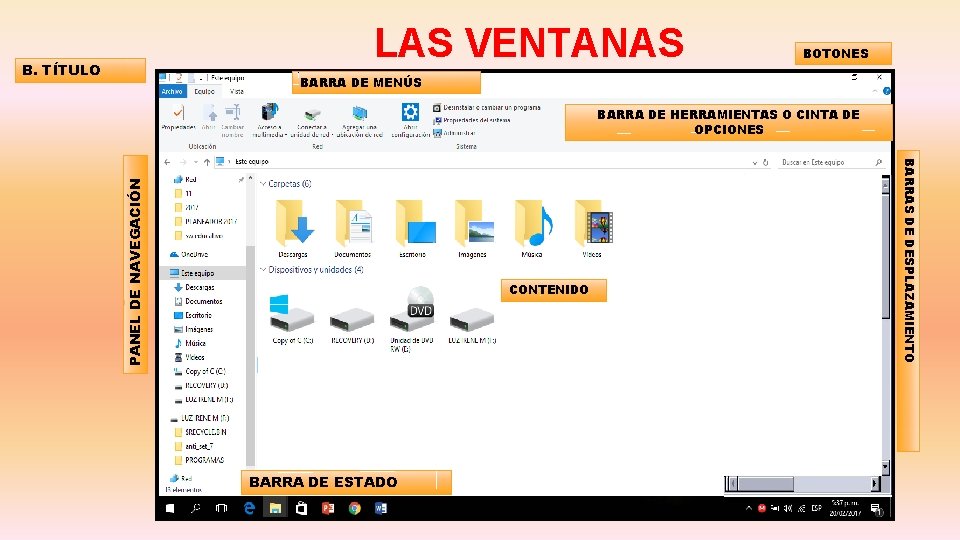
Task: Open the address bar history dropdown
Action: point(754,163)
